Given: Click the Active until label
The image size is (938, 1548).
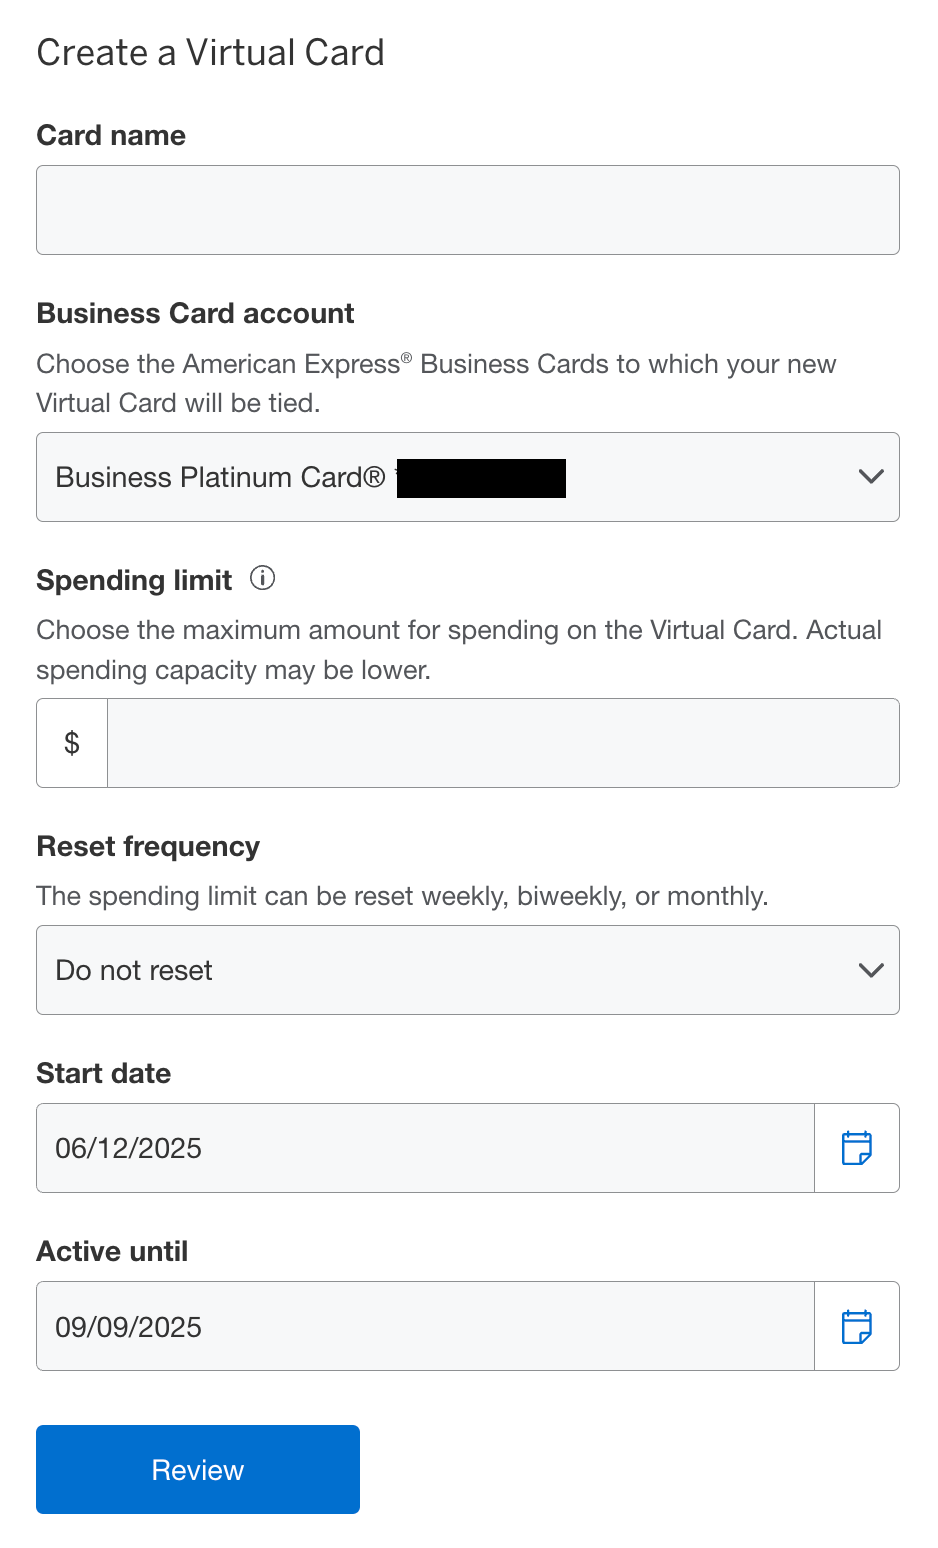Looking at the screenshot, I should tap(112, 1252).
